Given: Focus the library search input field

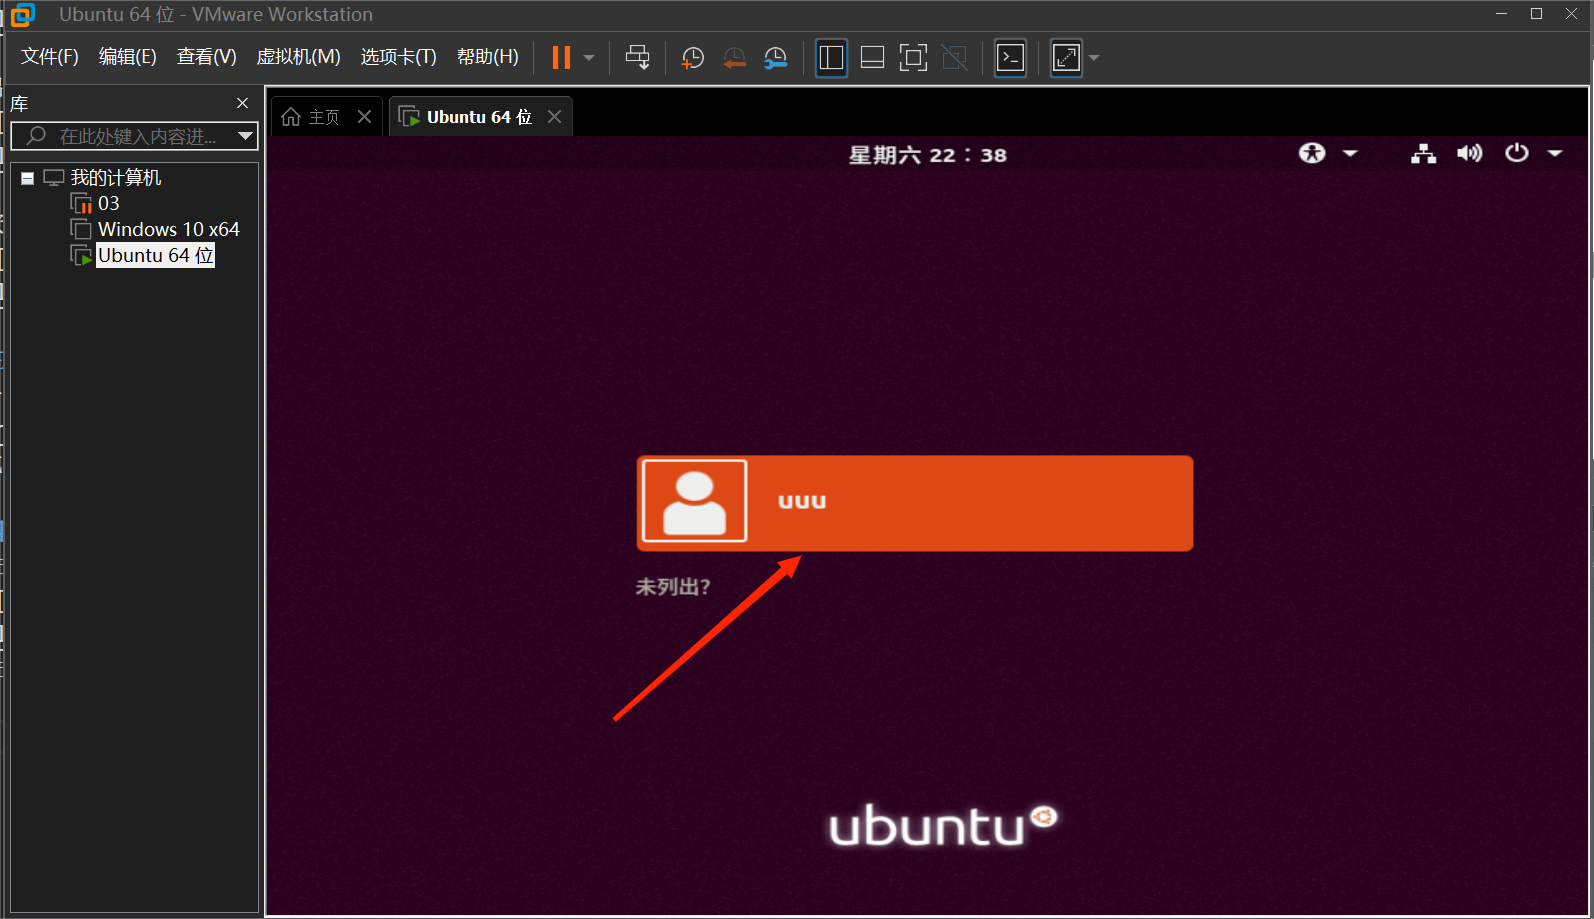Looking at the screenshot, I should coord(125,136).
